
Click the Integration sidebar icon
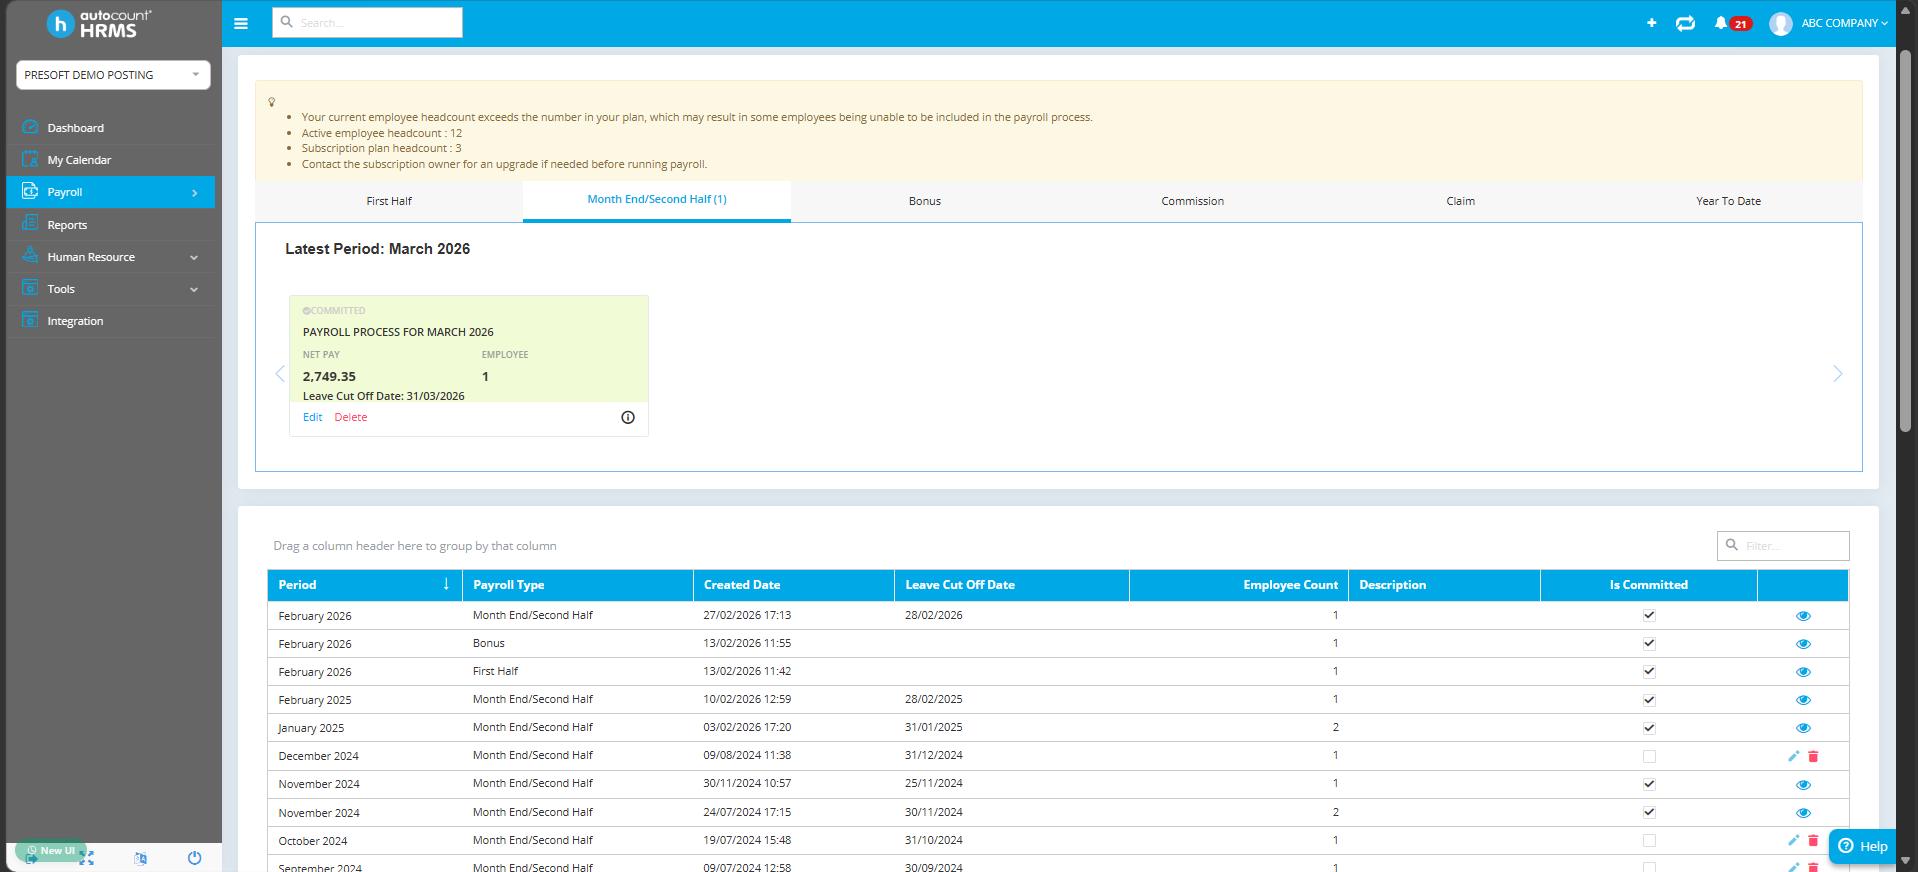30,320
